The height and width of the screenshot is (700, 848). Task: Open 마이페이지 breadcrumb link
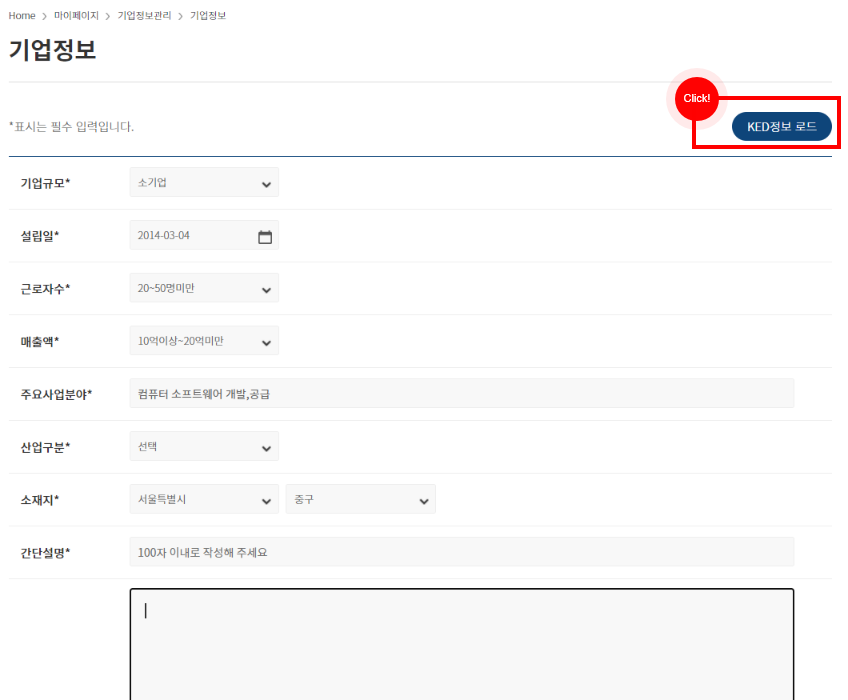click(76, 16)
